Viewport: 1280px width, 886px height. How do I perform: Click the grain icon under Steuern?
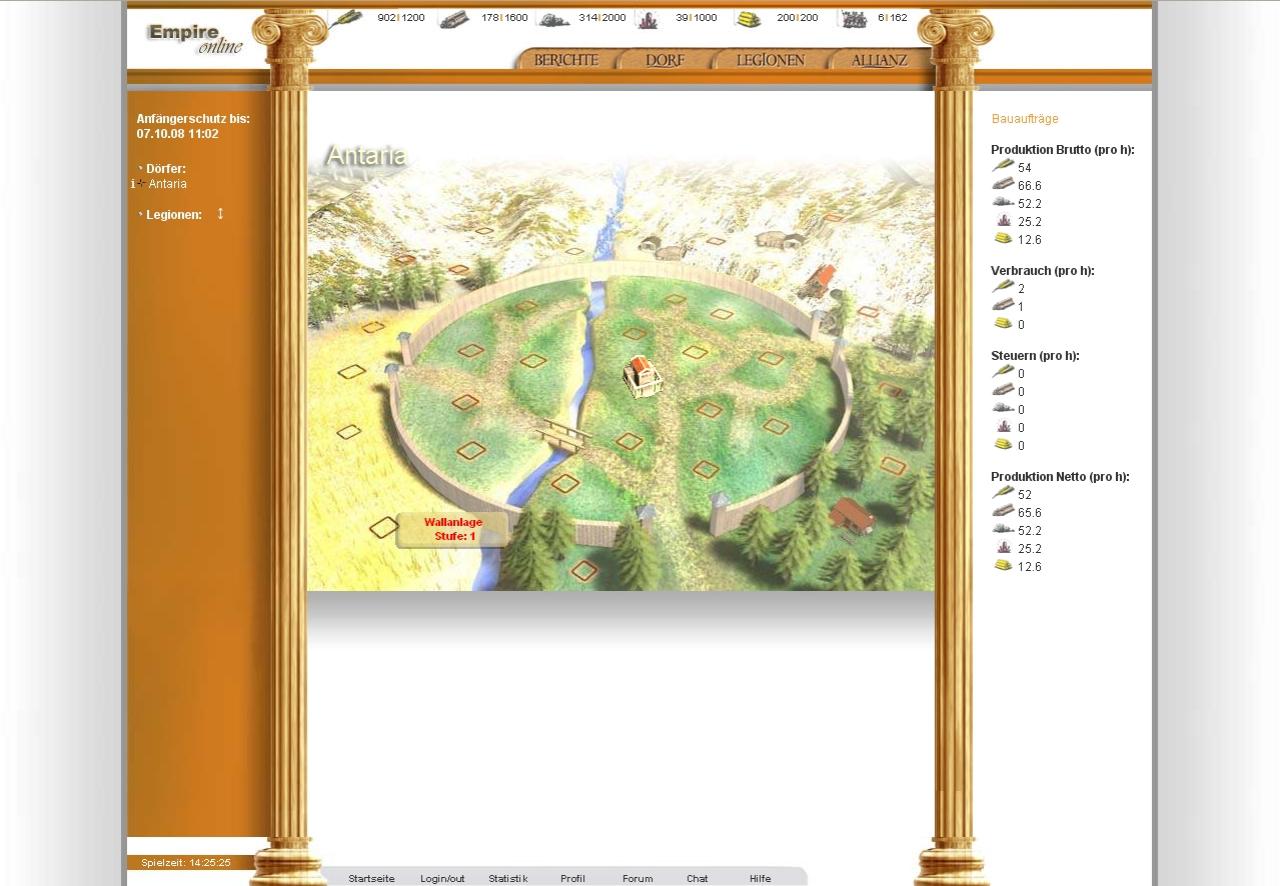[1003, 372]
